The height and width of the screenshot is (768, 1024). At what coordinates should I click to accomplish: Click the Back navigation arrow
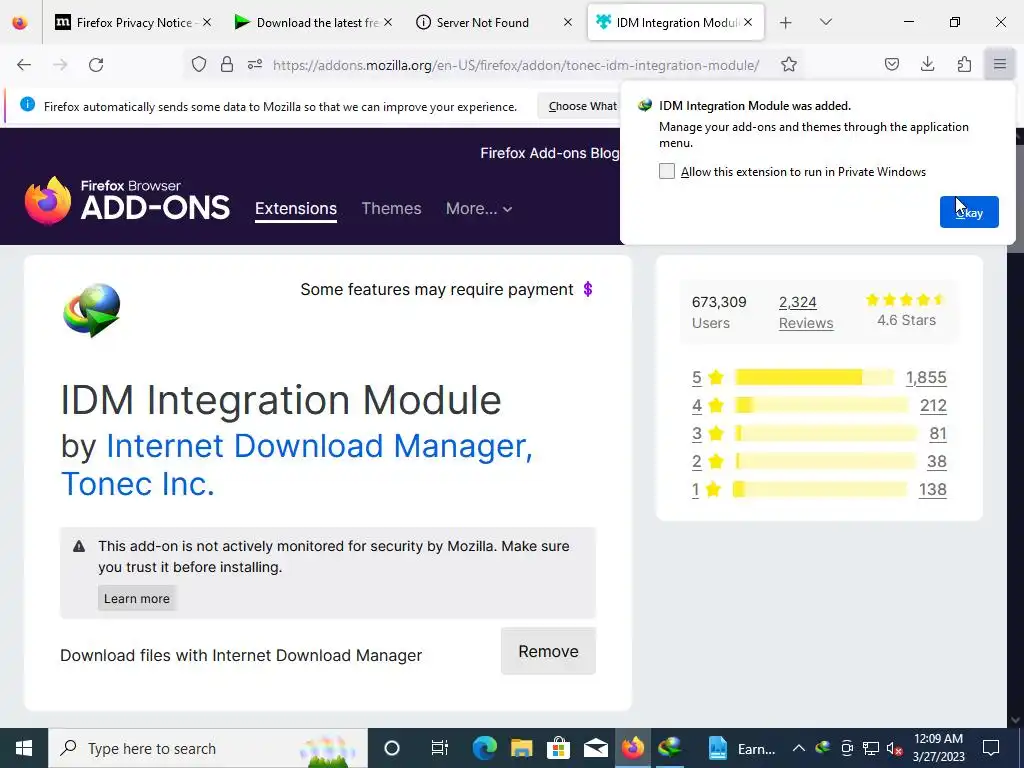pos(24,65)
